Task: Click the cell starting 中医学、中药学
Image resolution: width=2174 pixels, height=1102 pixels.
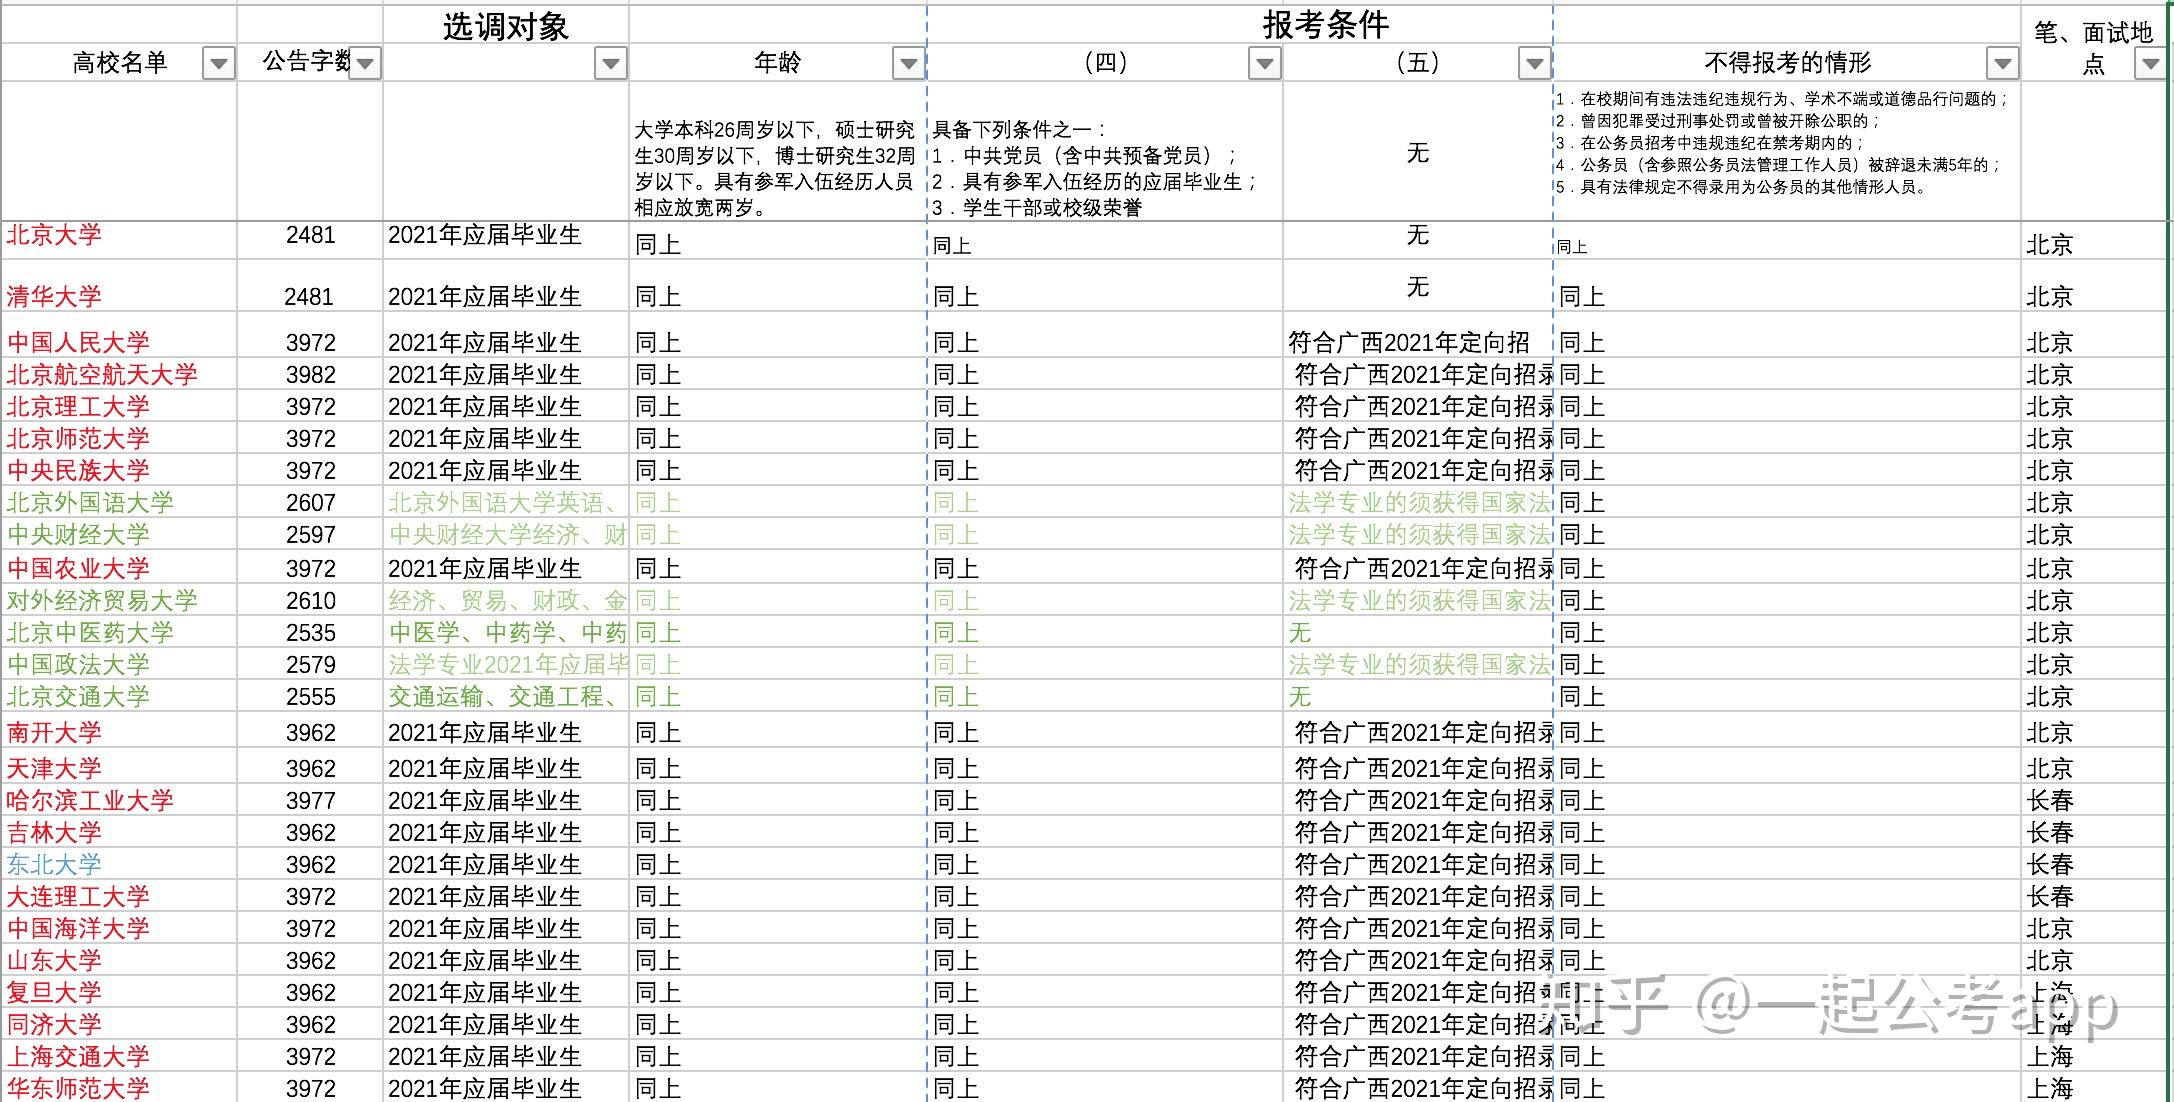Action: tap(506, 632)
